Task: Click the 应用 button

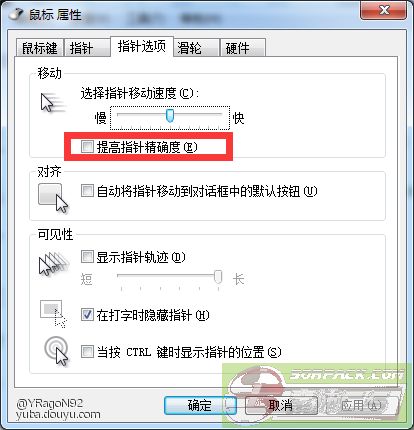Action: pyautogui.click(x=361, y=405)
